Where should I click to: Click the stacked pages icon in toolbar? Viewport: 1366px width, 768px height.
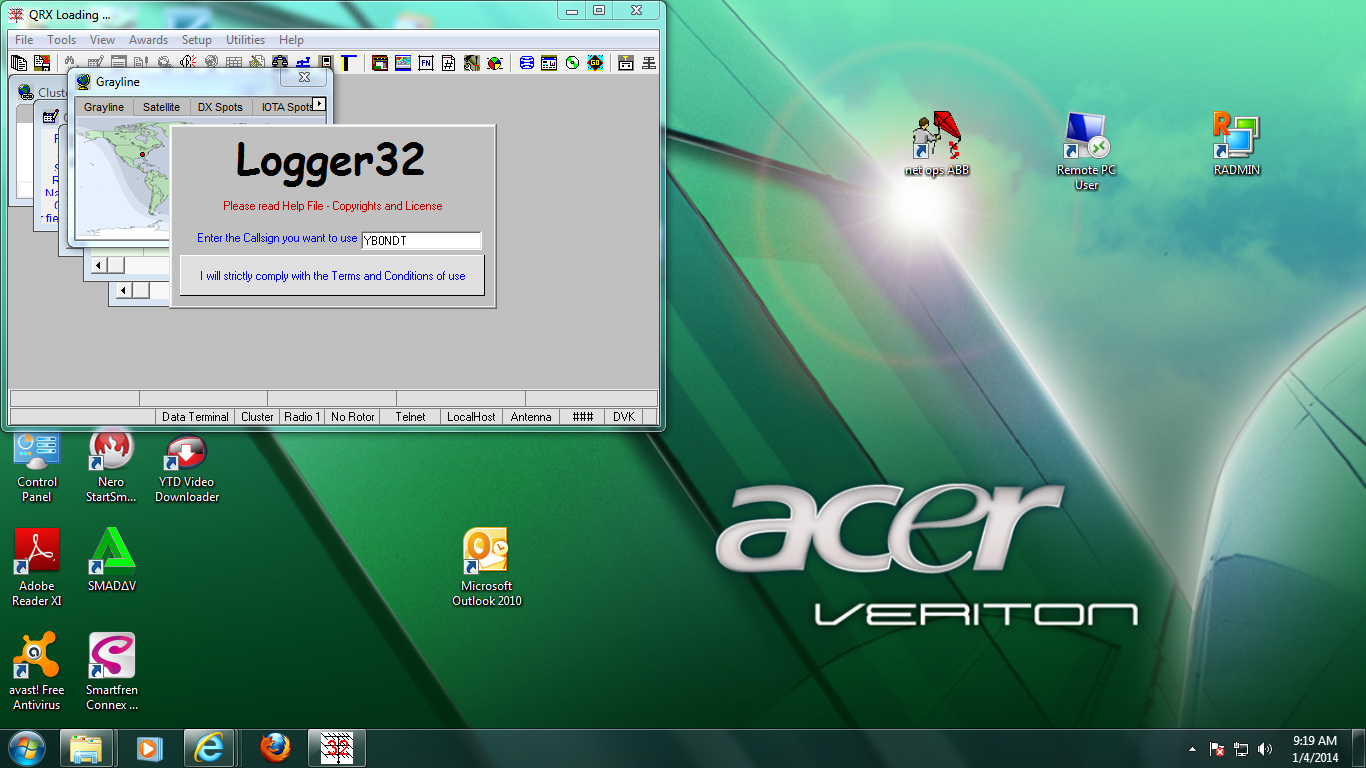[19, 63]
